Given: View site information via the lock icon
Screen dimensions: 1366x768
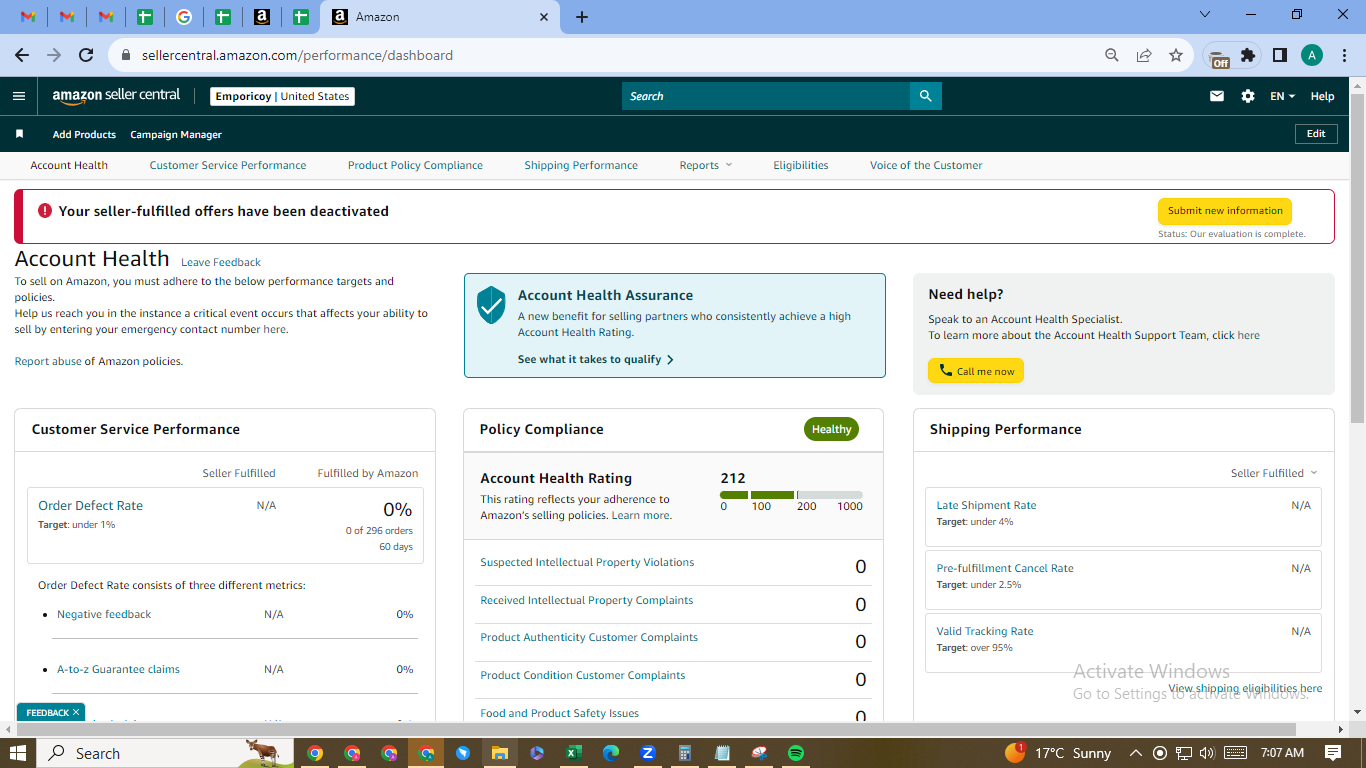Looking at the screenshot, I should (x=126, y=55).
